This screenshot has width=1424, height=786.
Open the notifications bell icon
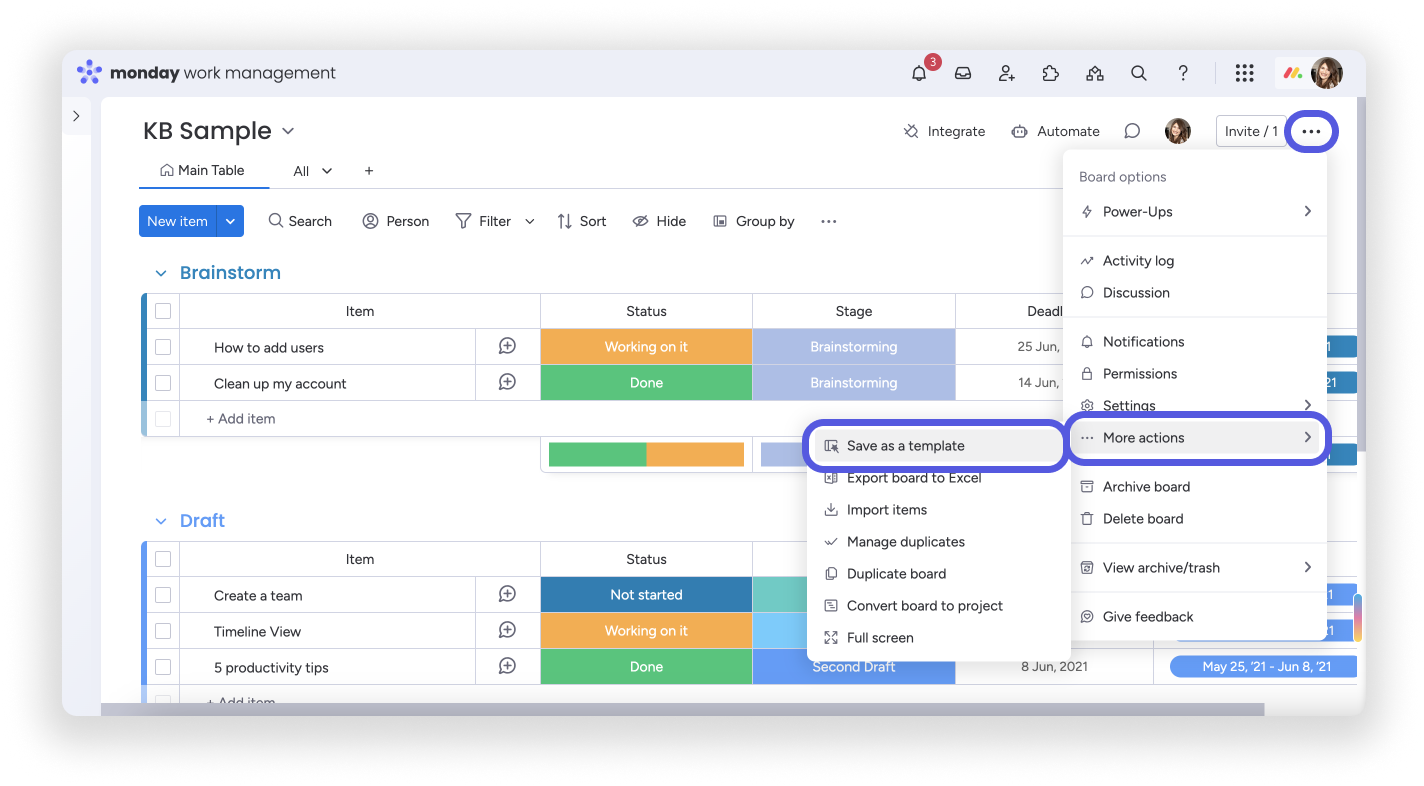[x=919, y=73]
